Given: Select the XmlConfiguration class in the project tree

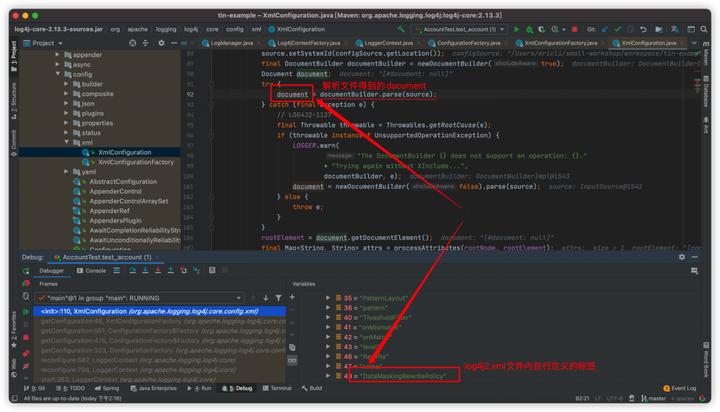Looking at the screenshot, I should coord(124,152).
